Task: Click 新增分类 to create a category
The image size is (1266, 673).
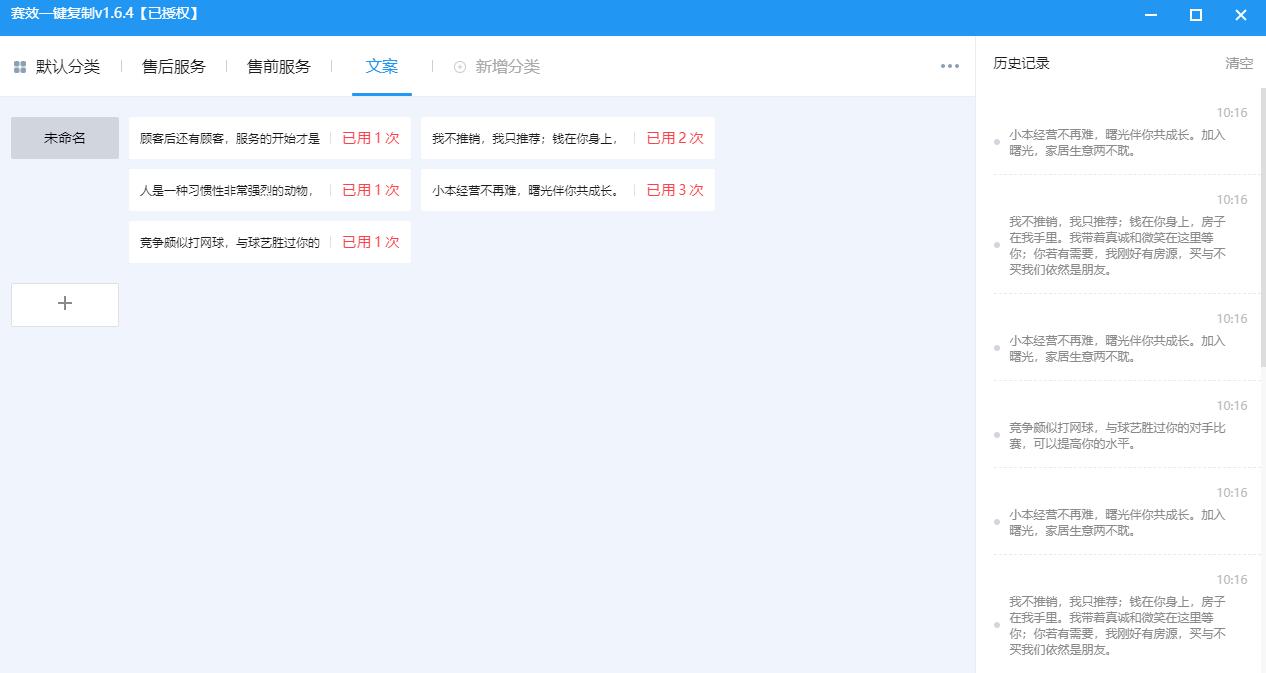Action: [505, 67]
